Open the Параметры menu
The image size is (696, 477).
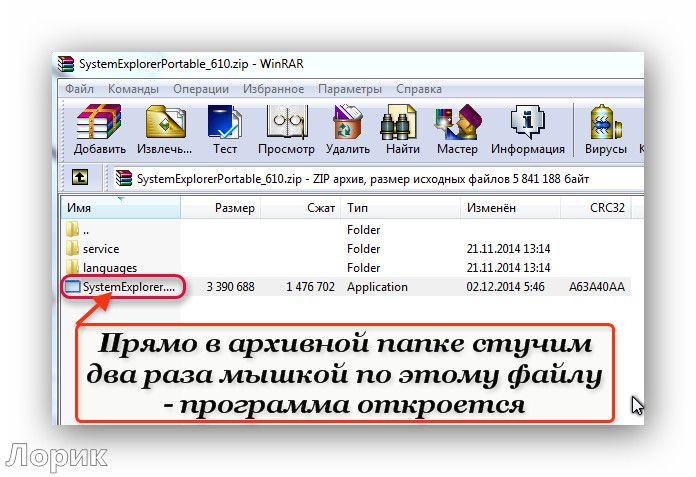pos(350,89)
